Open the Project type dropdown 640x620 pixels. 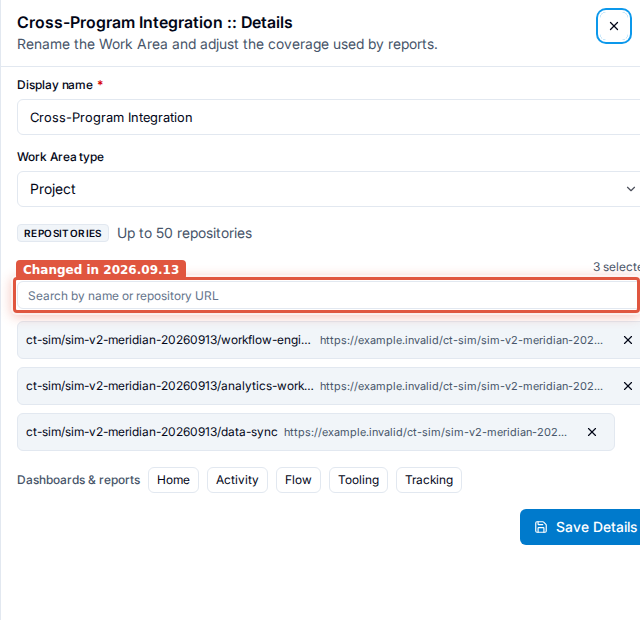click(329, 189)
